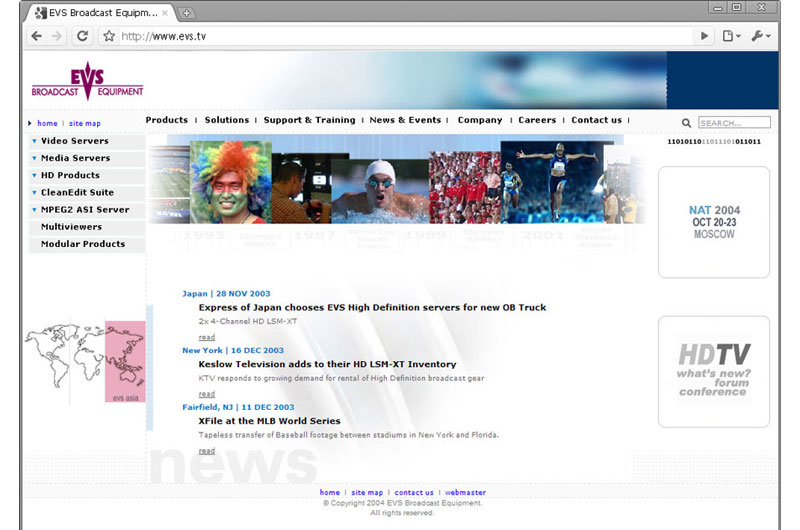The image size is (800, 530).
Task: Click the red crowd photo
Action: pyautogui.click(x=465, y=187)
